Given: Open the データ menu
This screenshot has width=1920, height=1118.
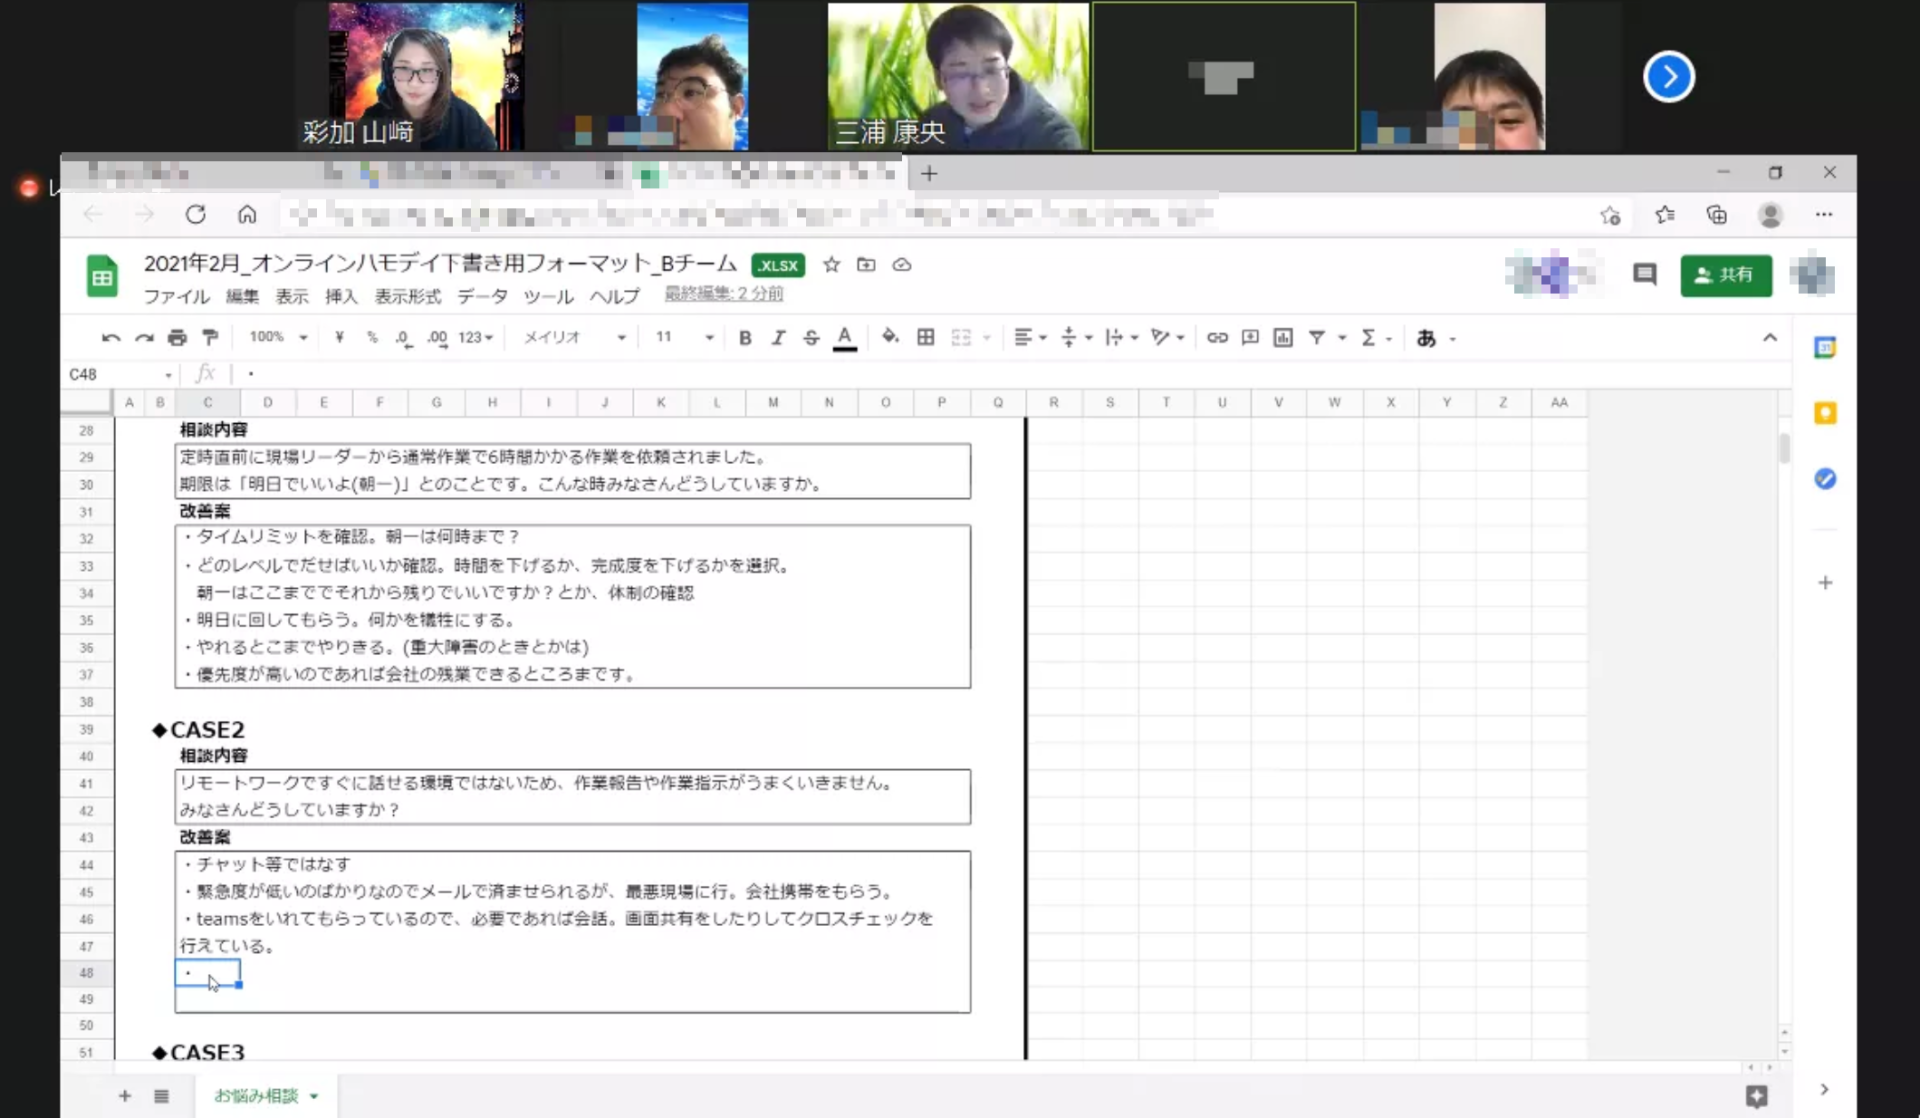Looking at the screenshot, I should tap(483, 296).
